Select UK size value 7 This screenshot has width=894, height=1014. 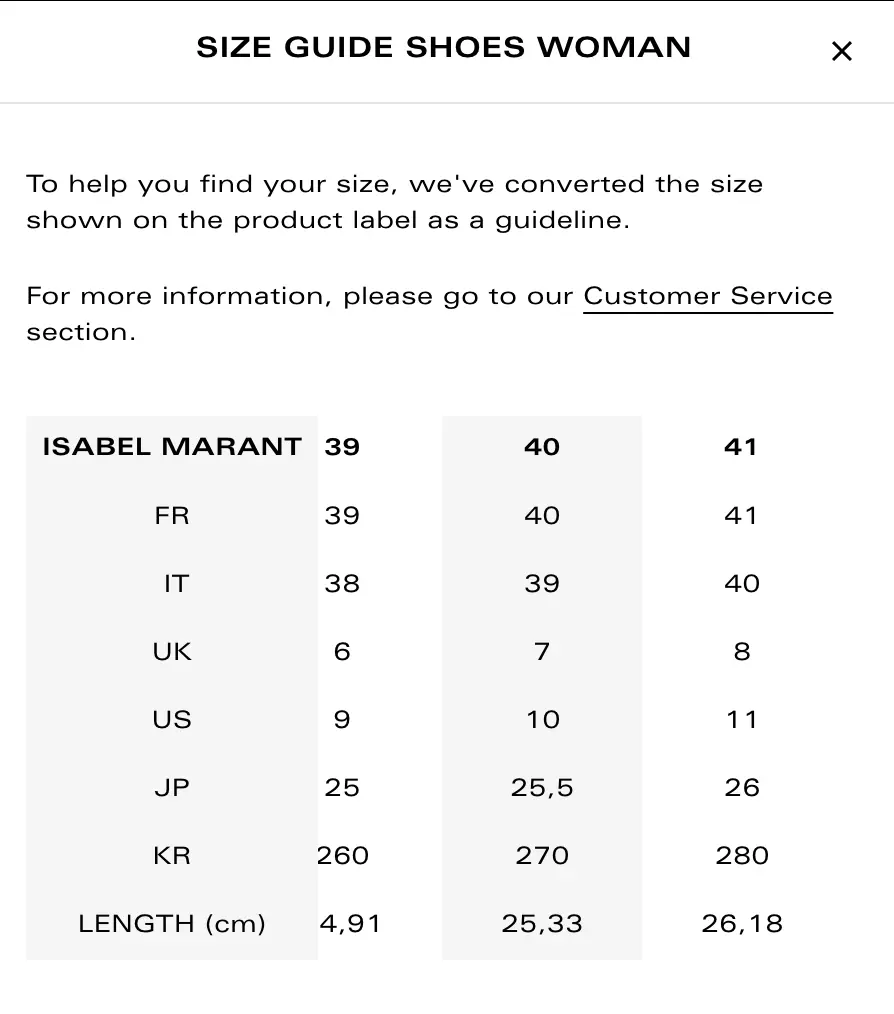(x=541, y=652)
